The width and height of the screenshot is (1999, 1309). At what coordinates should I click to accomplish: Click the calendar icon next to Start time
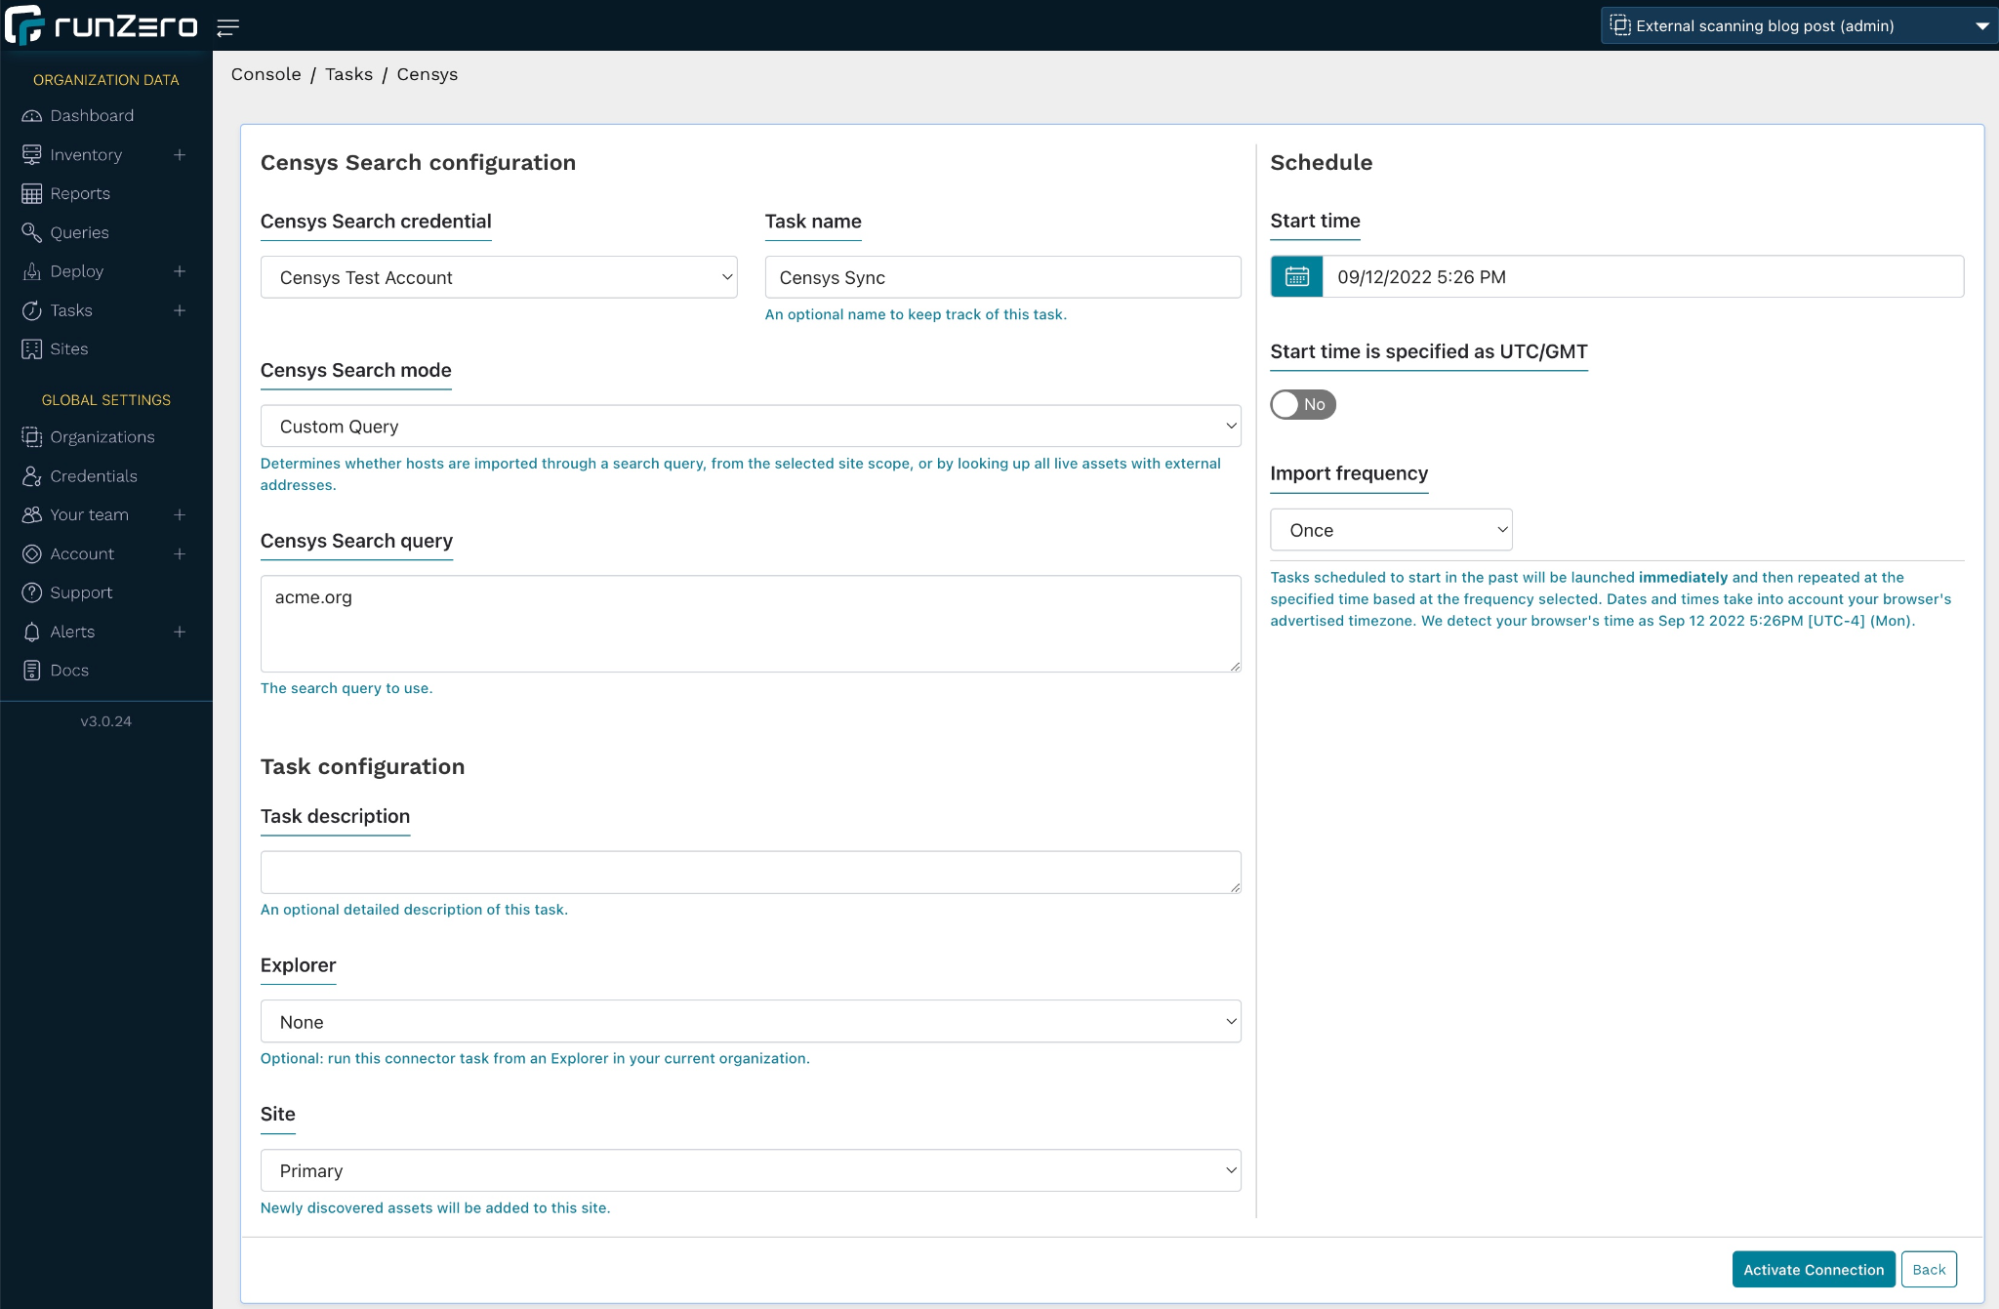1295,277
